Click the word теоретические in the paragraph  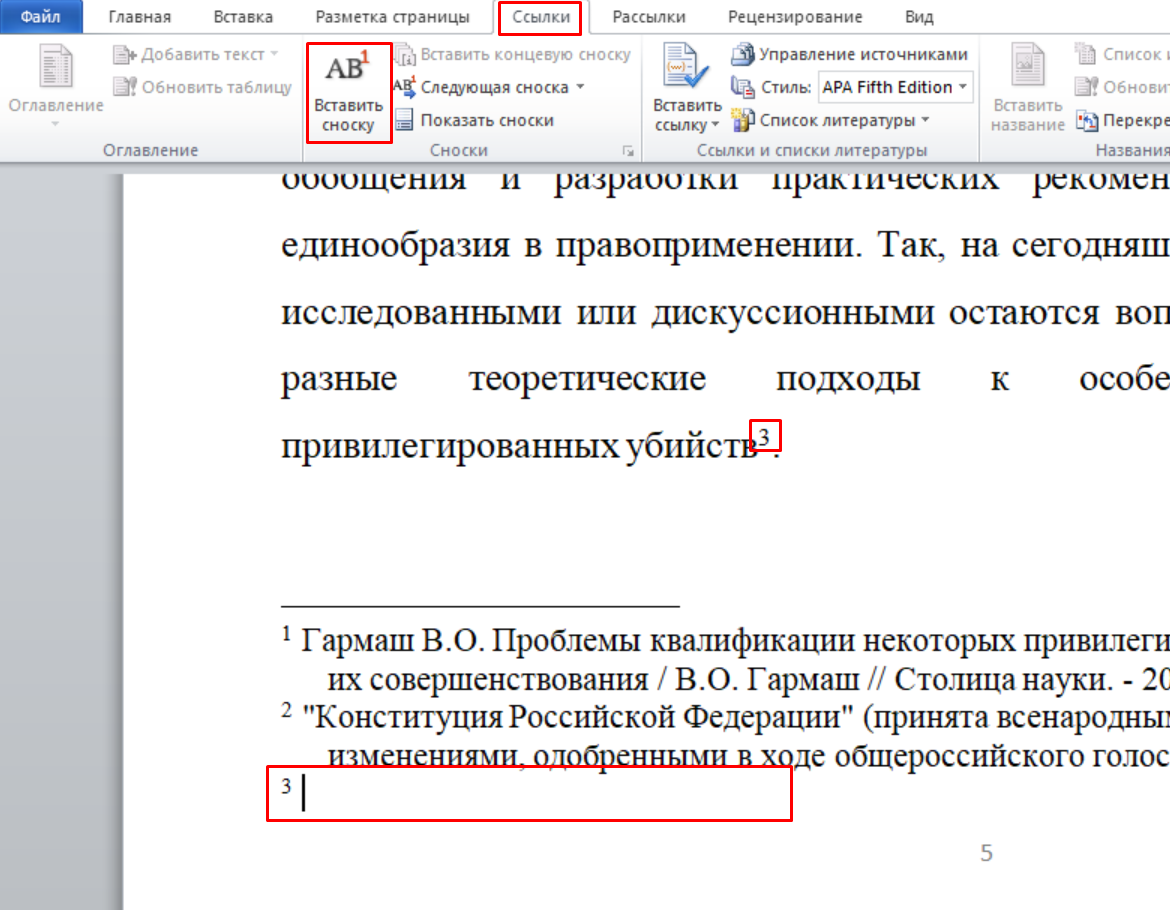click(x=587, y=379)
